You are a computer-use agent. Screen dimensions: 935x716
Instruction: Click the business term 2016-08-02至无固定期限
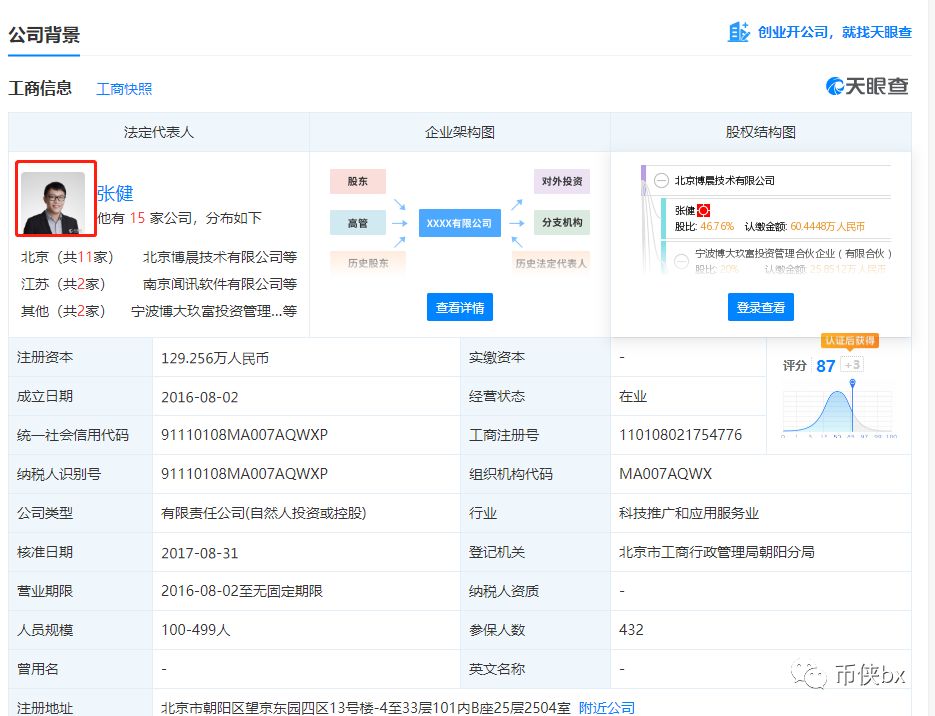(x=242, y=591)
